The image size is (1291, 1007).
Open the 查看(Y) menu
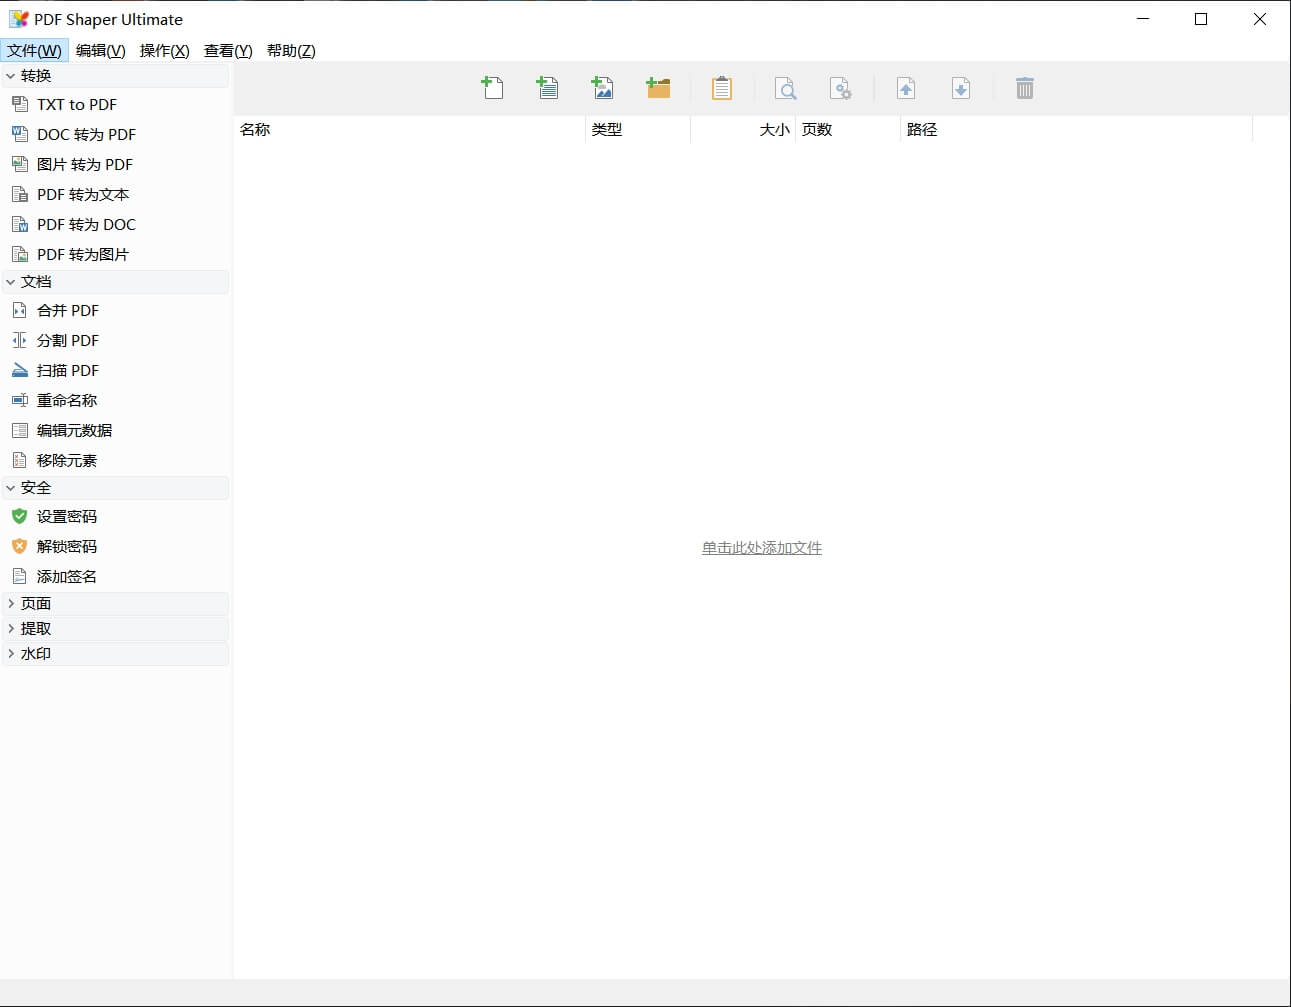click(228, 51)
